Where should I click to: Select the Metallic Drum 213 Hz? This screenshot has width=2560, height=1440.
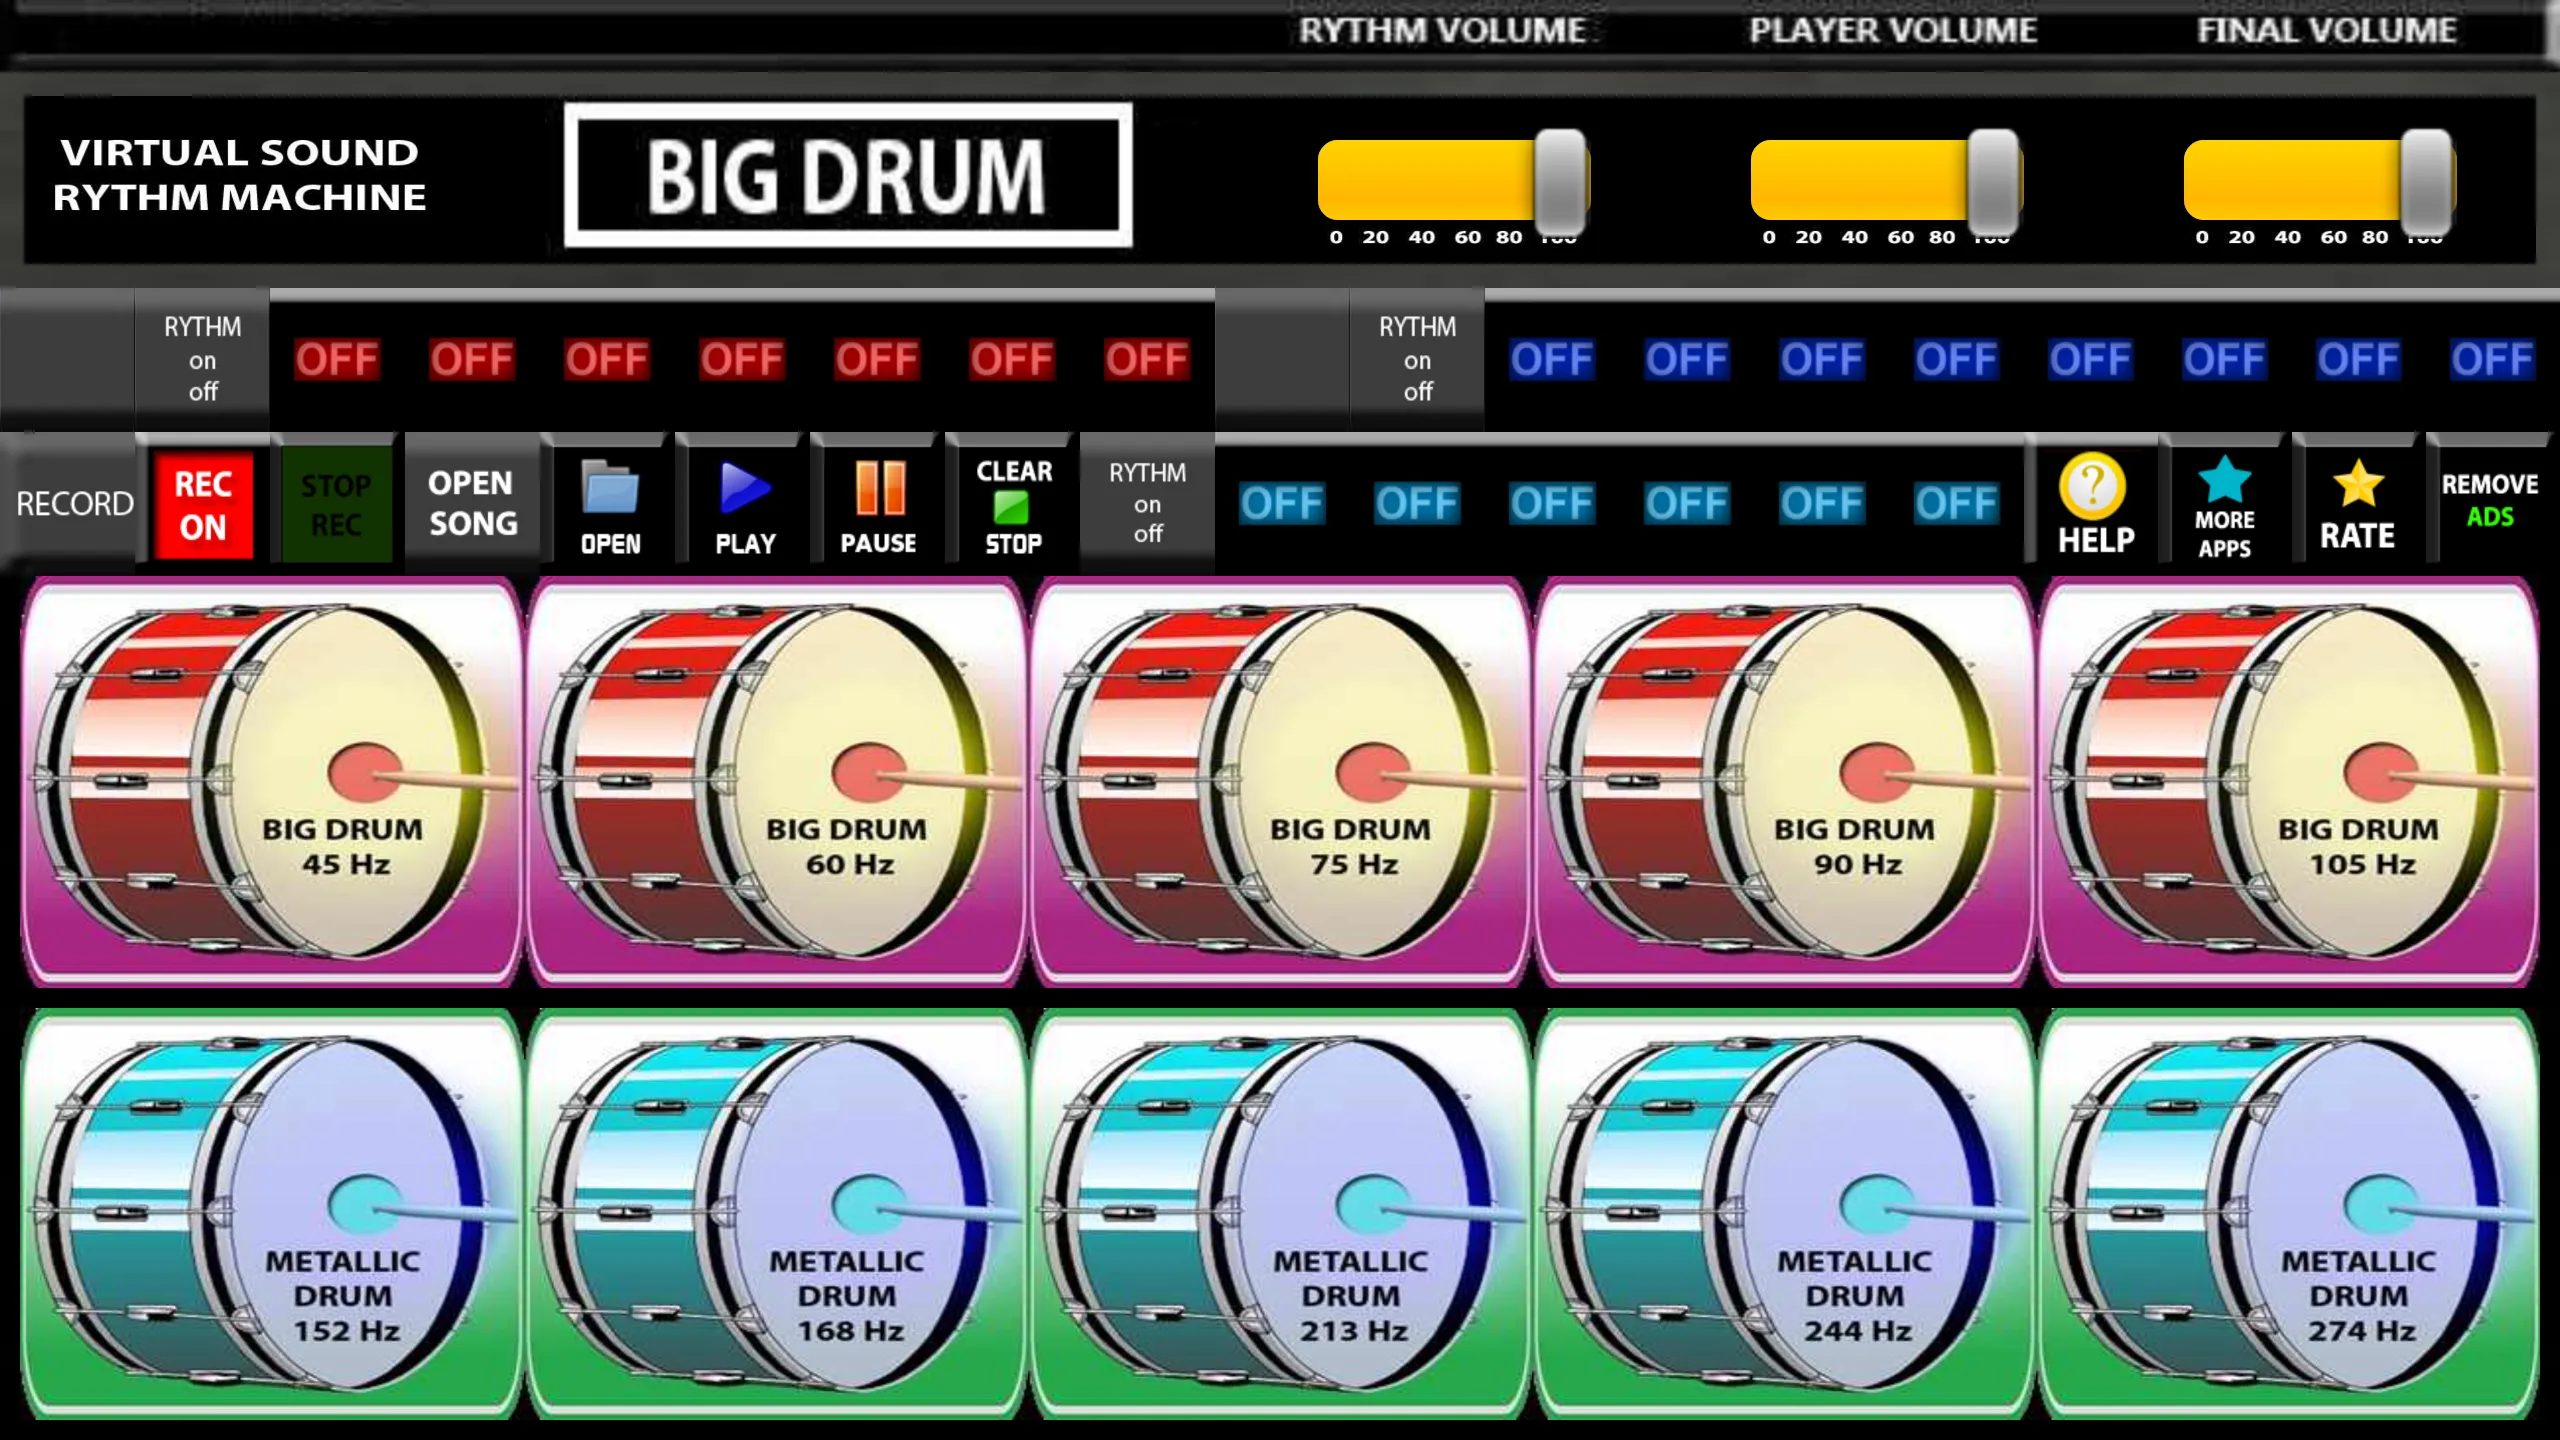coord(1278,1218)
